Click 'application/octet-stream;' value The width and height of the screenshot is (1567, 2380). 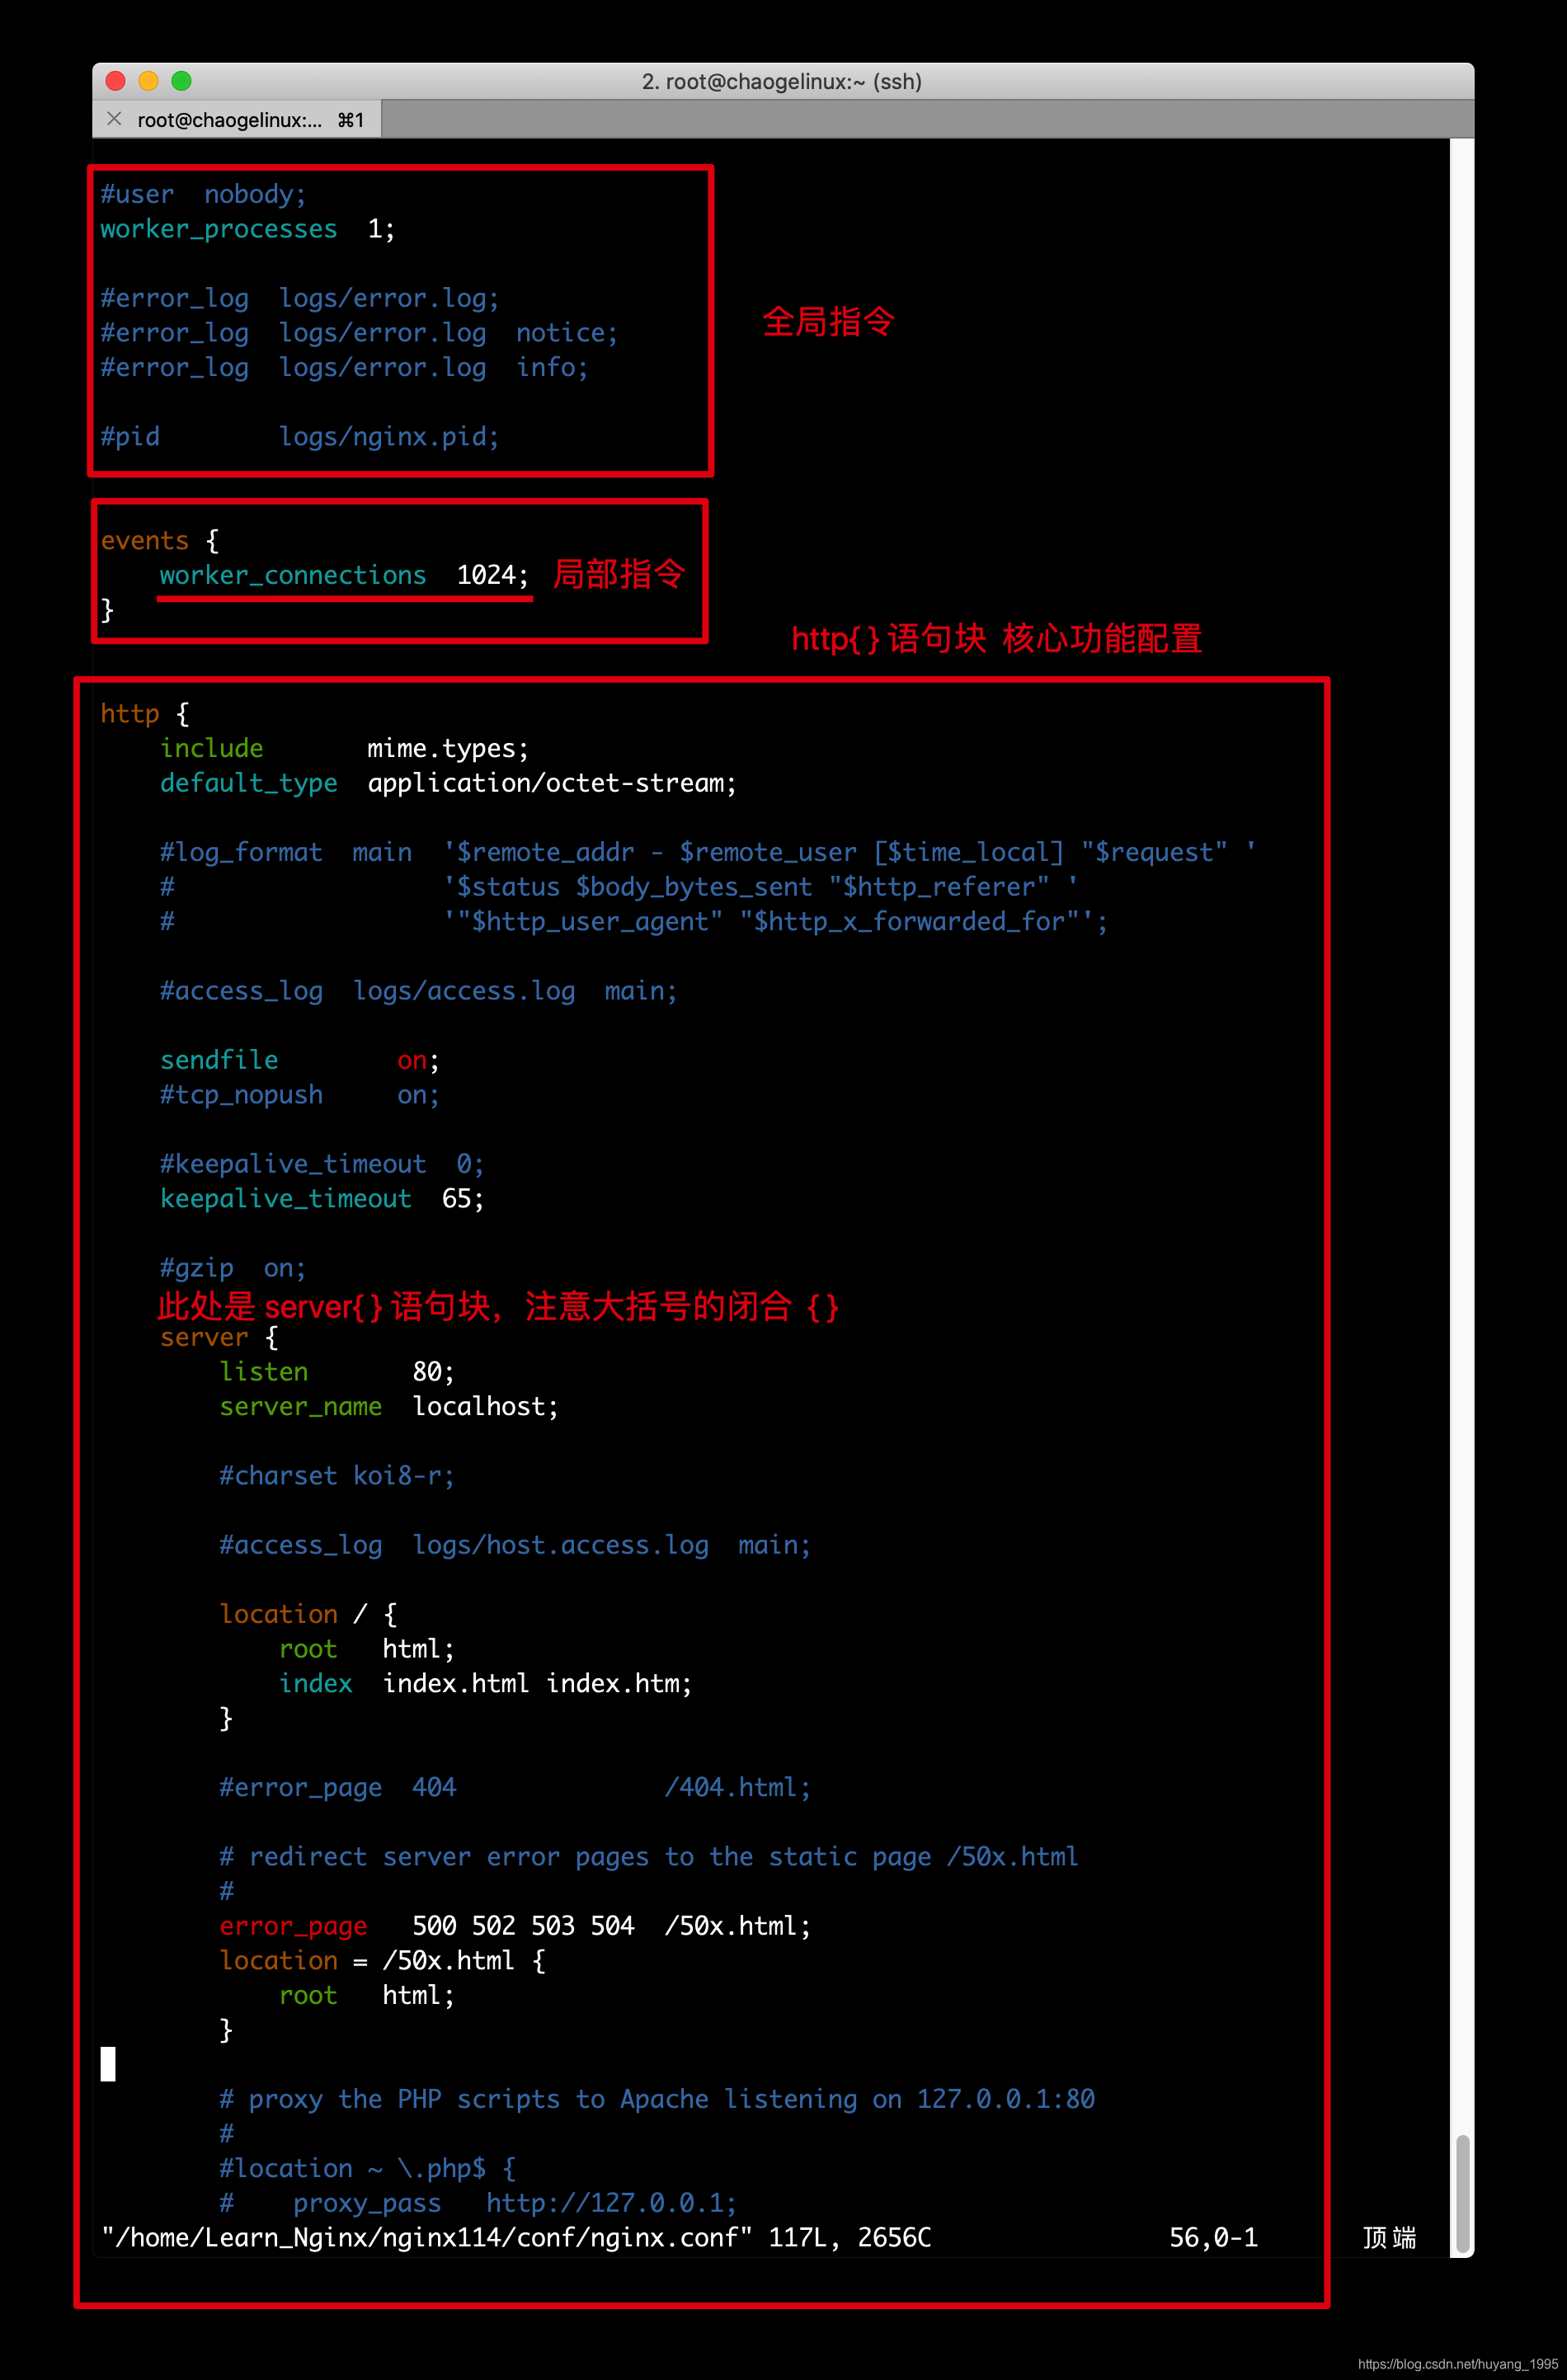[x=552, y=783]
